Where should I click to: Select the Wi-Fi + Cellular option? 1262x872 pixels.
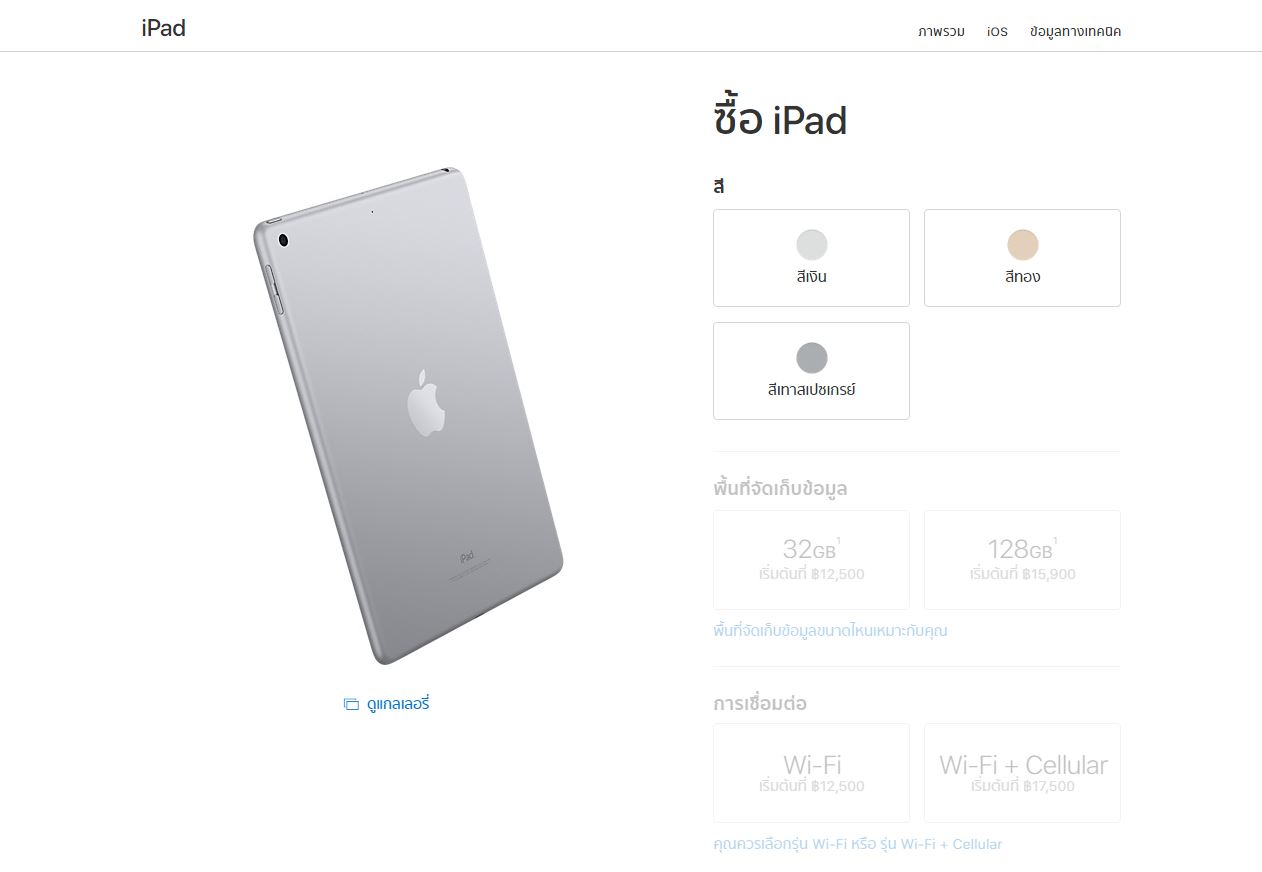click(1022, 773)
